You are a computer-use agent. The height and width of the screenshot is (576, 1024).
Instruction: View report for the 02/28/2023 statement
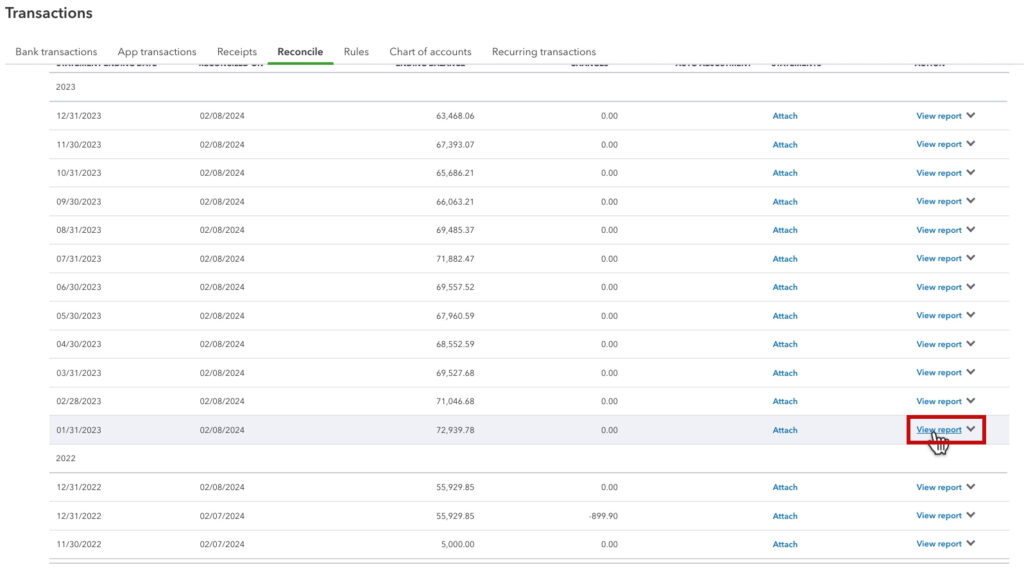(x=940, y=401)
